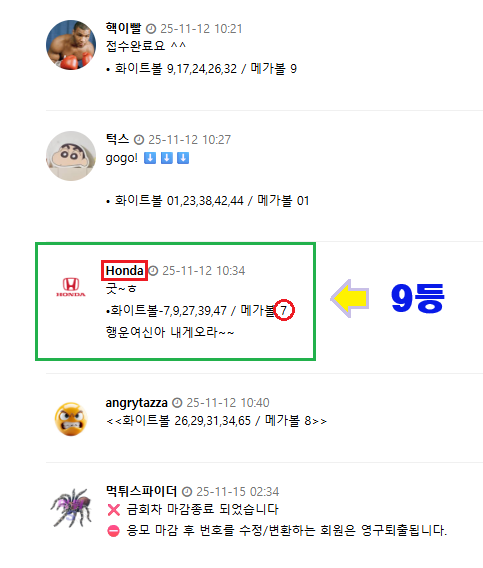Viewport: 483px width, 568px height.
Task: Click the first blue down-arrow emoji after gogo!
Action: [x=150, y=158]
